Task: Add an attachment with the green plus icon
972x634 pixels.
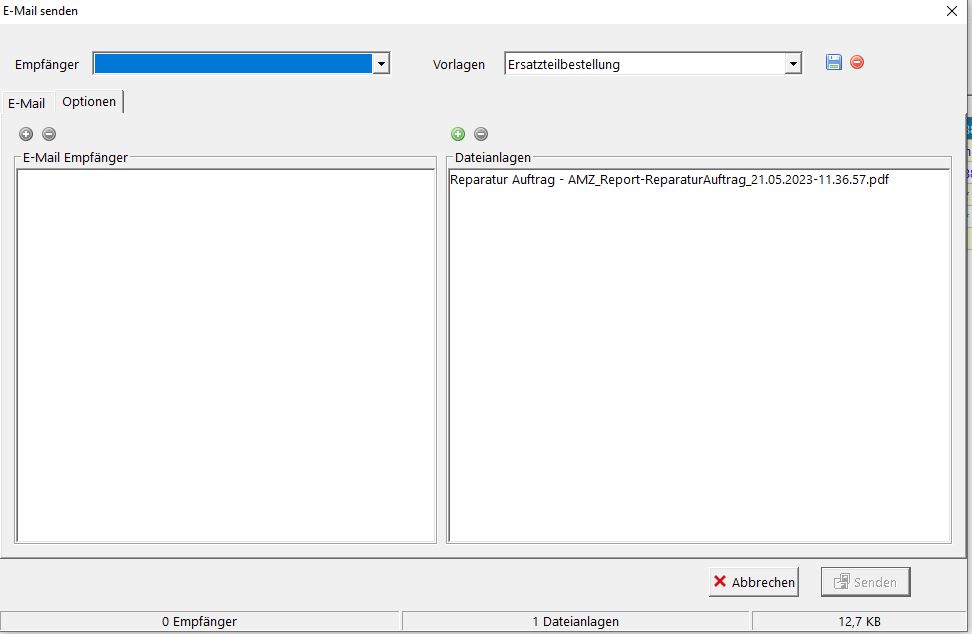Action: tap(458, 134)
